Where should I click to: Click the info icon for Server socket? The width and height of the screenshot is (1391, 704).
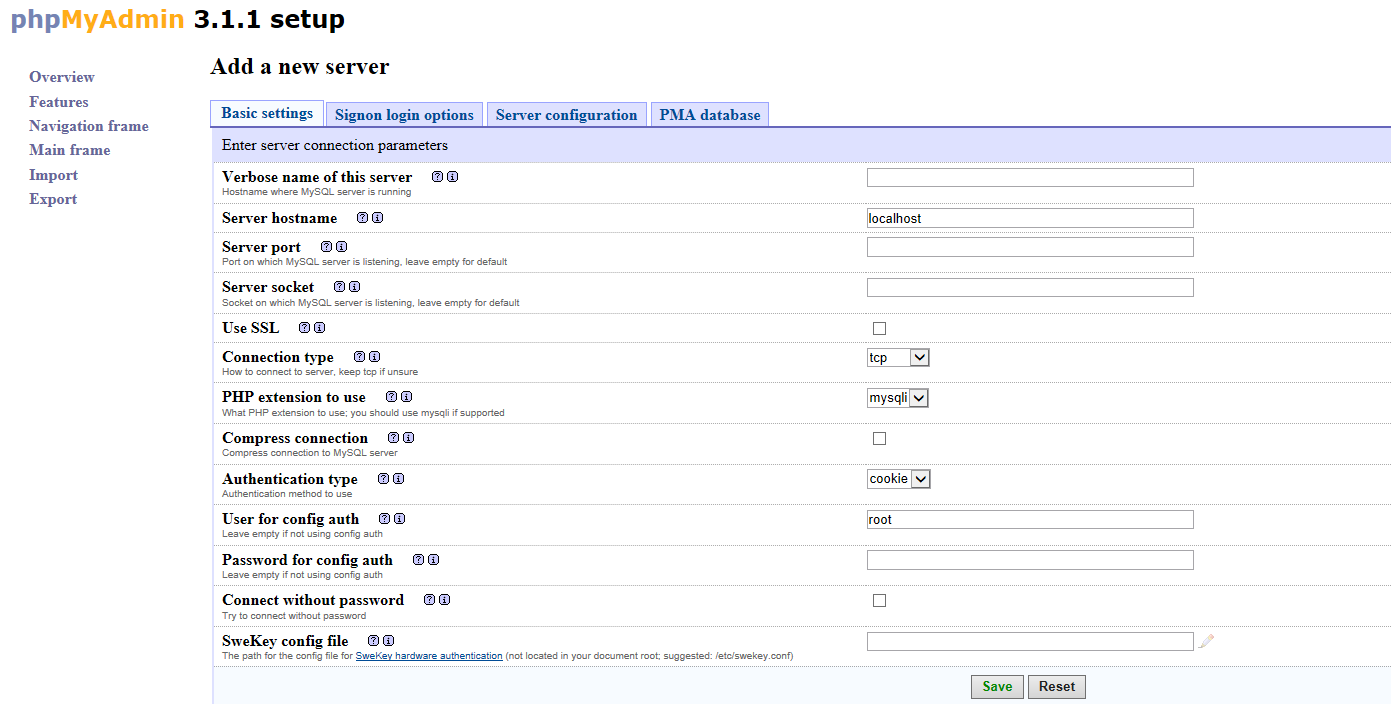pos(354,286)
